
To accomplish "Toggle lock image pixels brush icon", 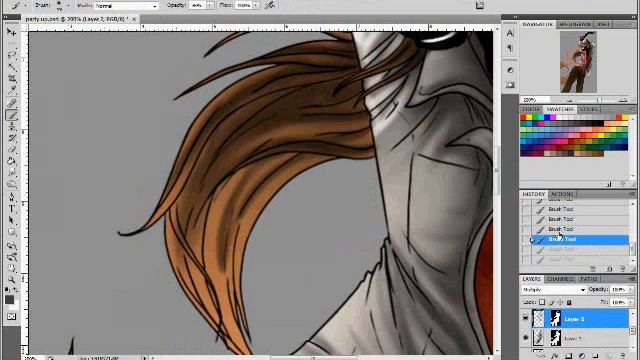I will click(x=552, y=302).
